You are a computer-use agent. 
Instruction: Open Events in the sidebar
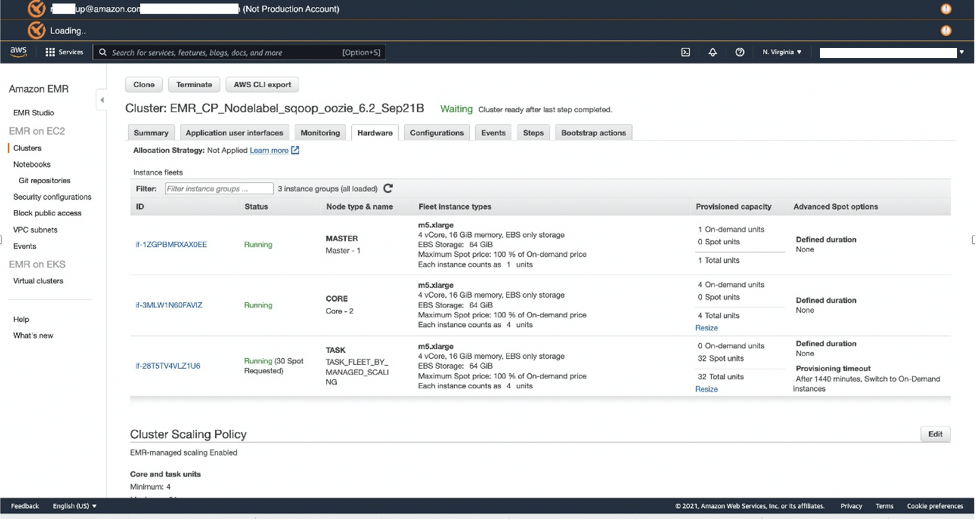pos(25,246)
